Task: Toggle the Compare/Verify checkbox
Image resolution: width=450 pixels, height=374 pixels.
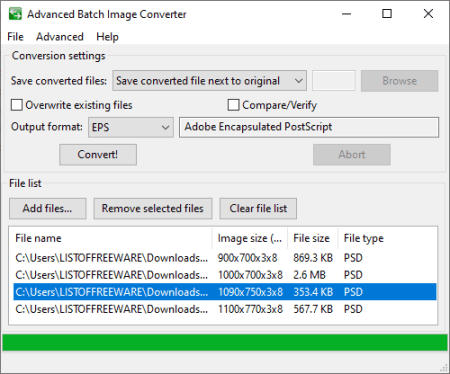Action: [233, 105]
